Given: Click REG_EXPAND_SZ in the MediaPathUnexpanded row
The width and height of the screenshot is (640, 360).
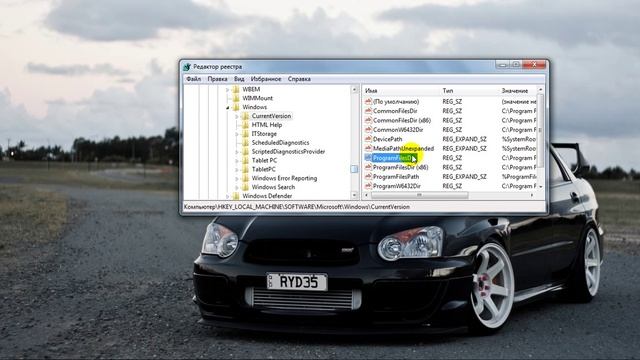Looking at the screenshot, I should pos(464,149).
